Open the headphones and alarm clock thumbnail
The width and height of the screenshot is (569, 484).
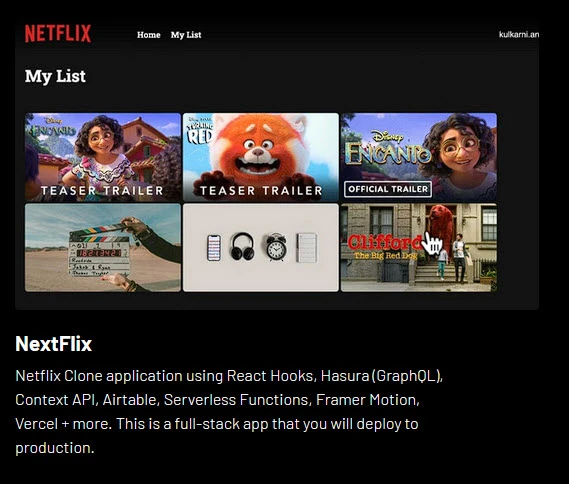click(261, 247)
